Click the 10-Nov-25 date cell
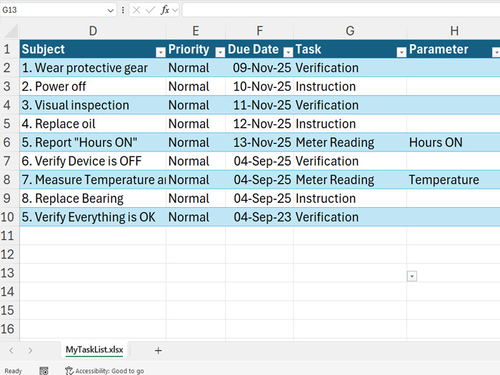500x375 pixels. (260, 87)
